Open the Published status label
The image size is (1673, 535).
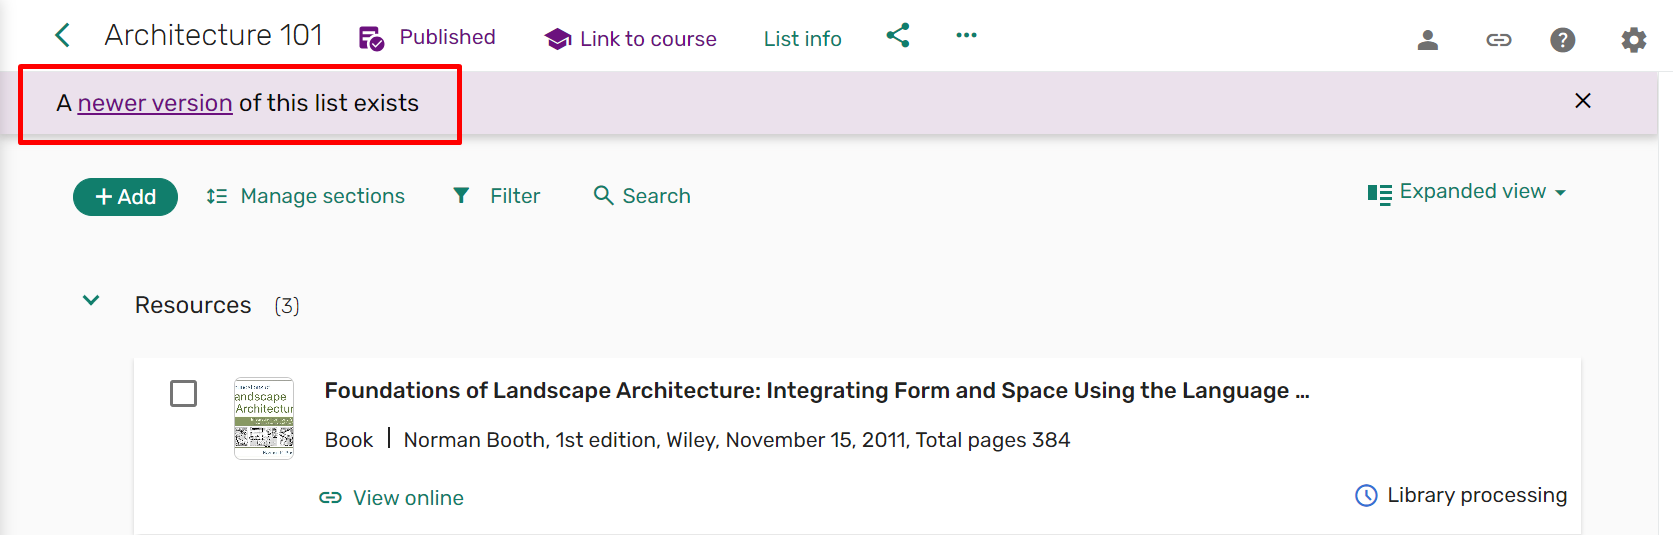pyautogui.click(x=447, y=37)
